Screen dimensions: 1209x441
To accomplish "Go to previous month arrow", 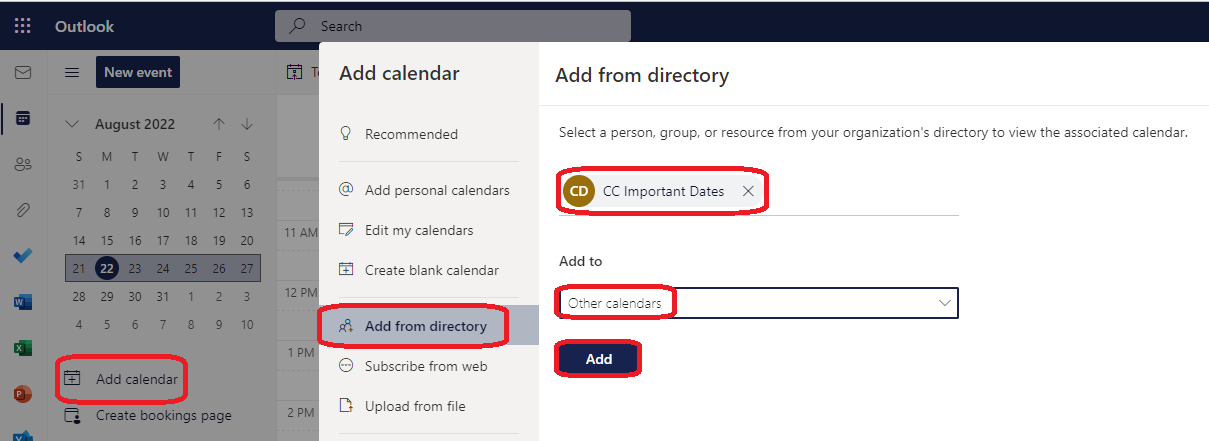I will click(x=219, y=124).
